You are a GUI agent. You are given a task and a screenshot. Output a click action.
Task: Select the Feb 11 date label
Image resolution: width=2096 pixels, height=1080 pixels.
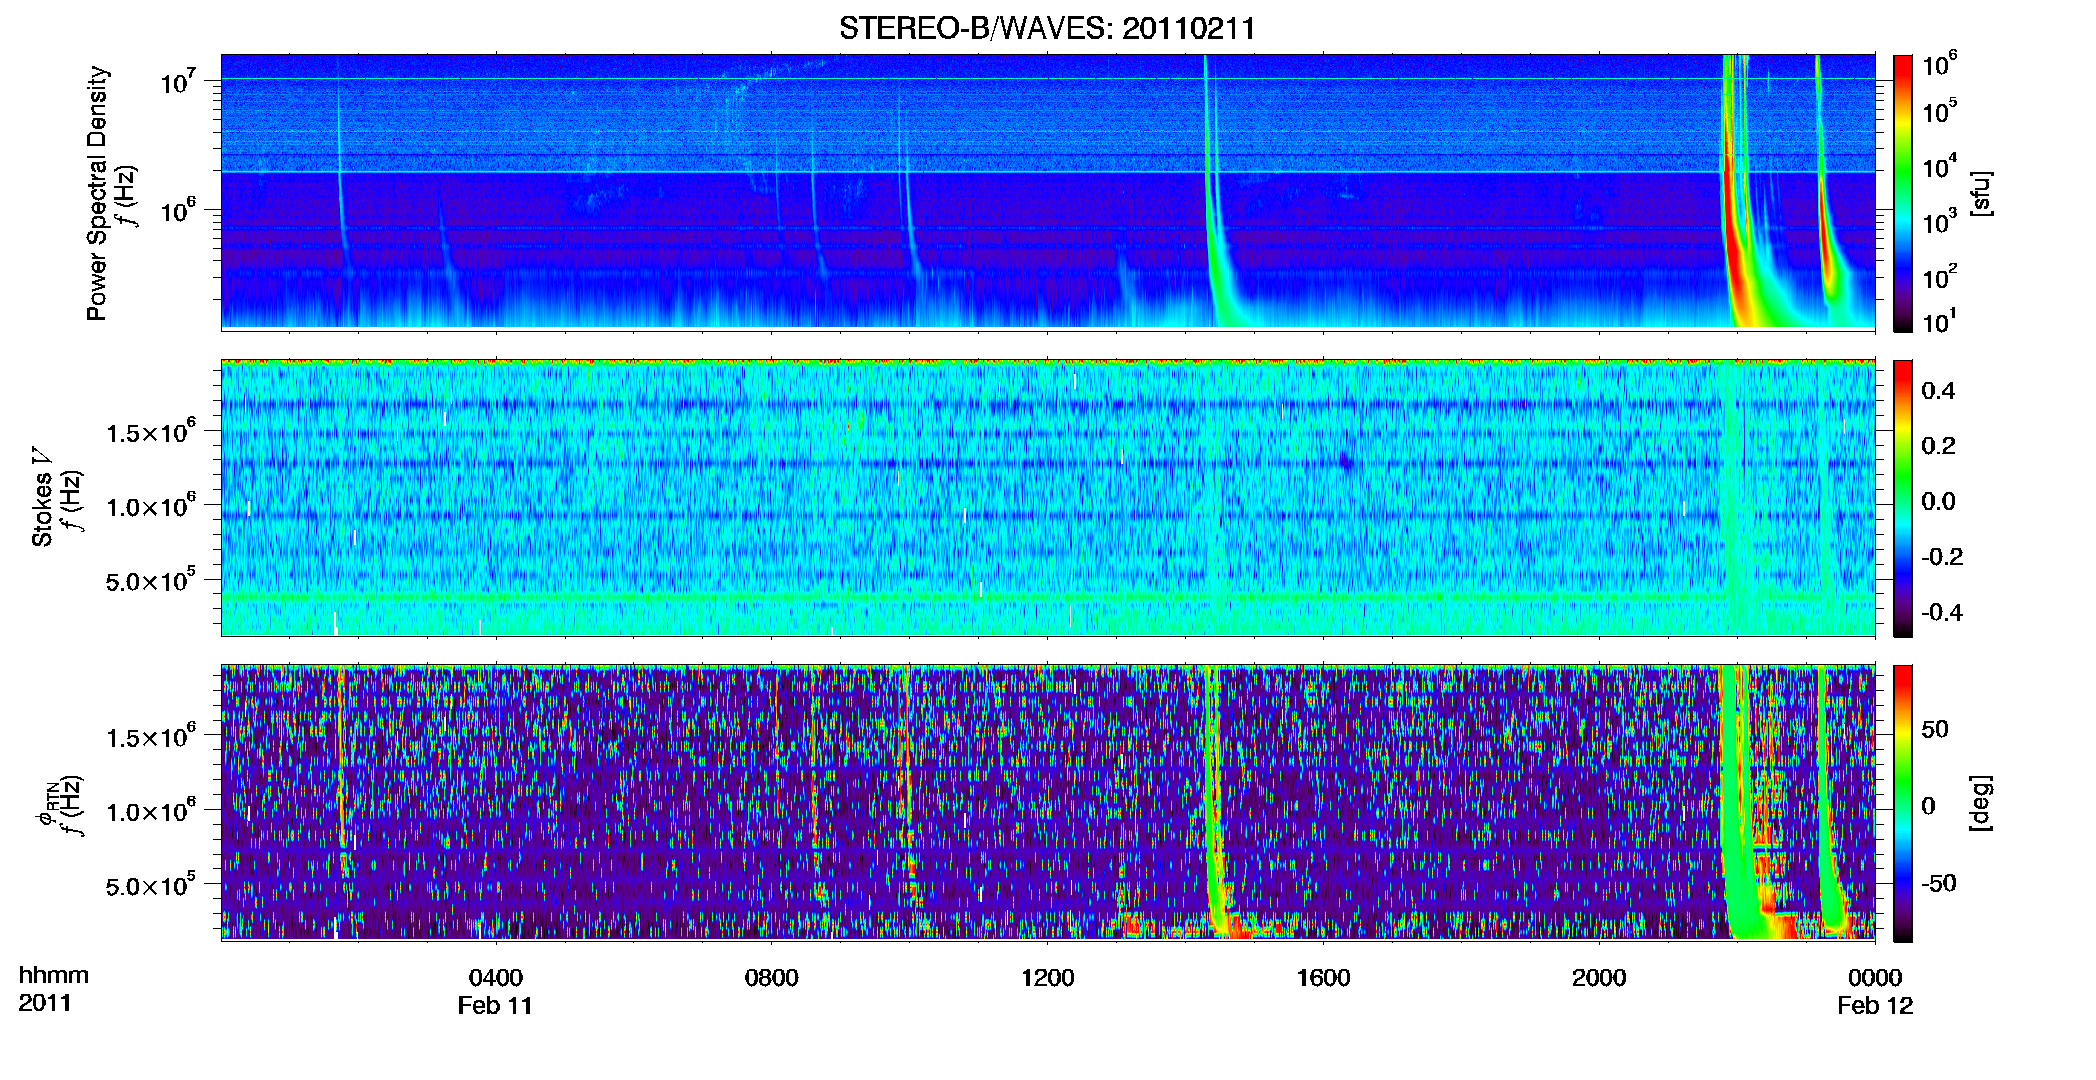pyautogui.click(x=495, y=1005)
